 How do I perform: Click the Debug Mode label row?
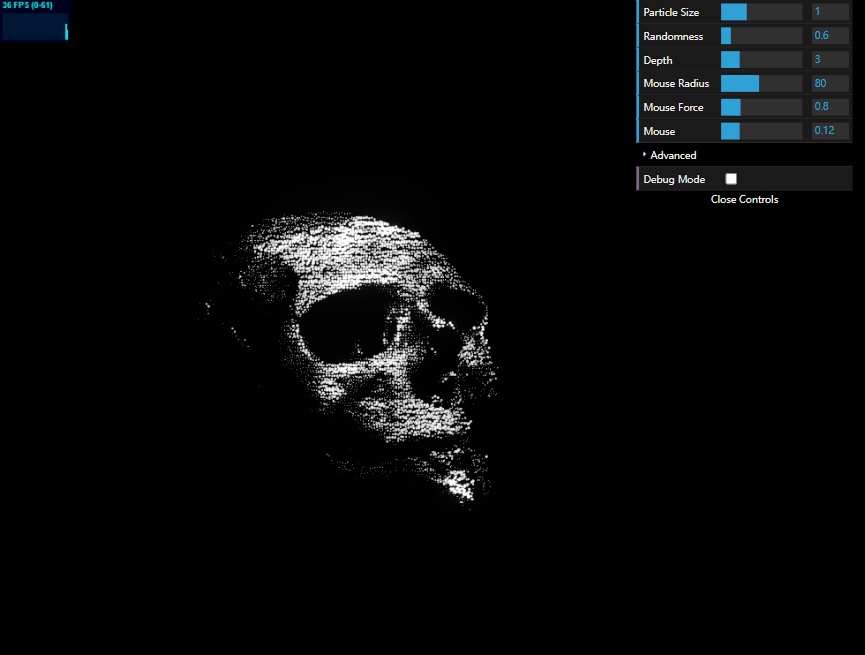pos(745,179)
